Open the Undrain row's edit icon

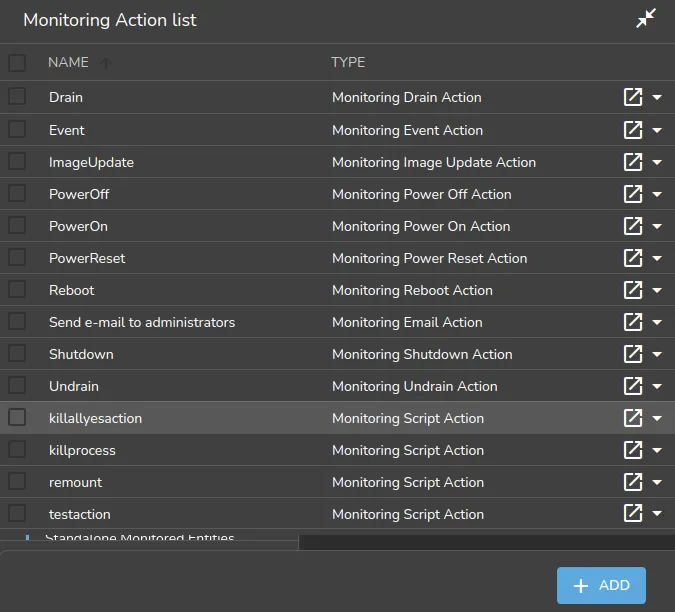click(633, 386)
